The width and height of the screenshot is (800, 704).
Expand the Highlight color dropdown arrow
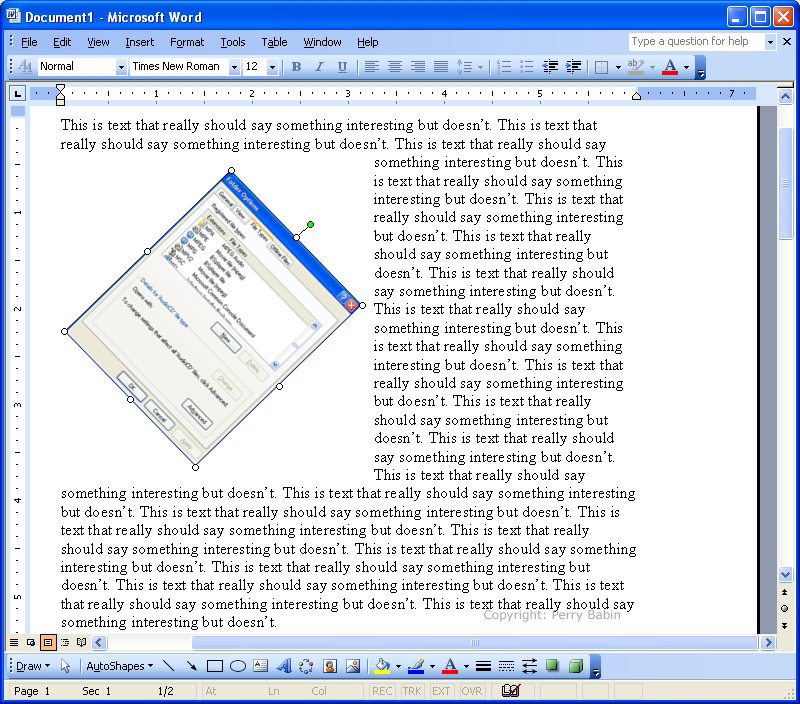[653, 67]
